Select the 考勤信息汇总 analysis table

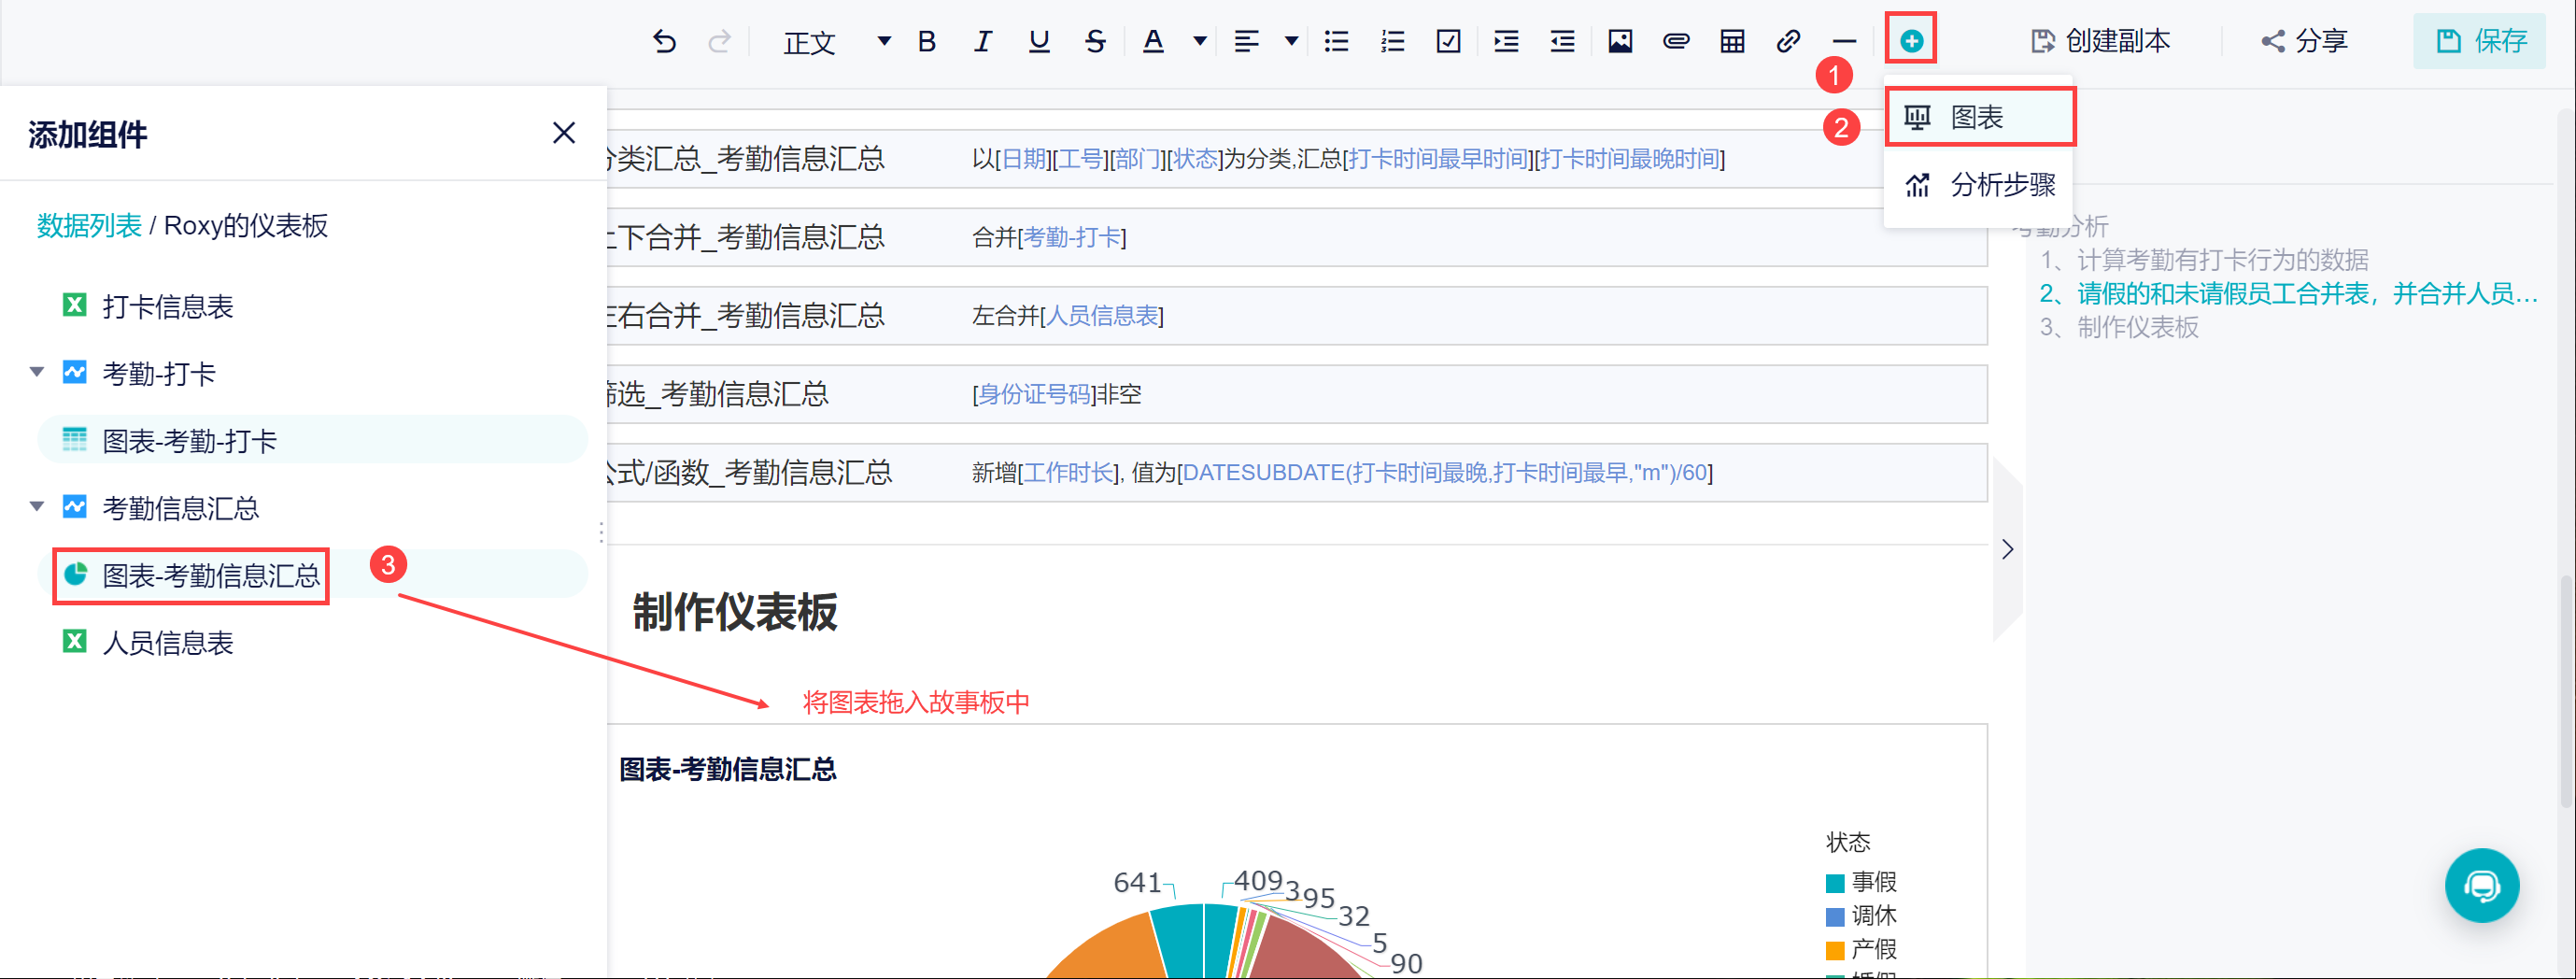pyautogui.click(x=181, y=508)
